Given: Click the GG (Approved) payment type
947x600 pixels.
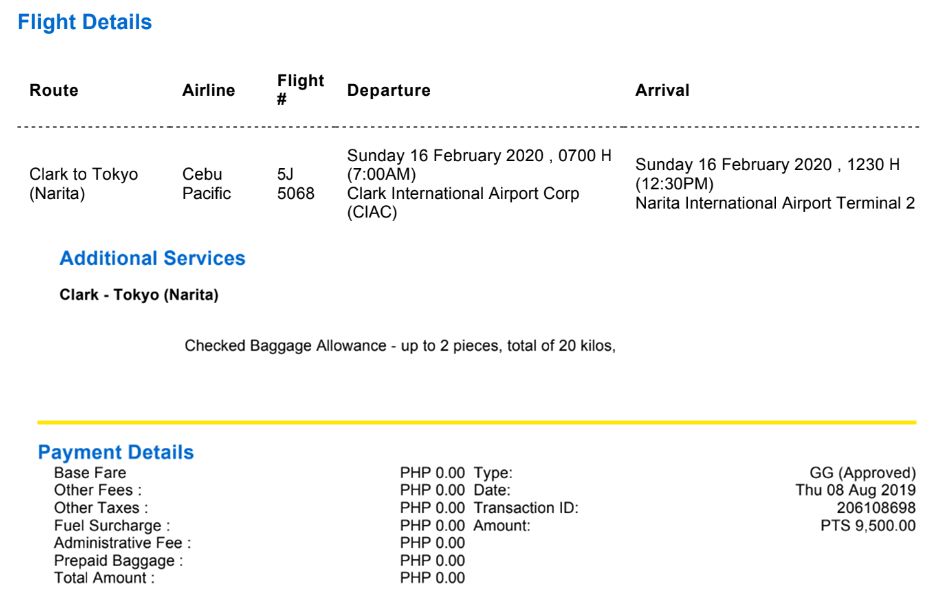Looking at the screenshot, I should [x=862, y=473].
